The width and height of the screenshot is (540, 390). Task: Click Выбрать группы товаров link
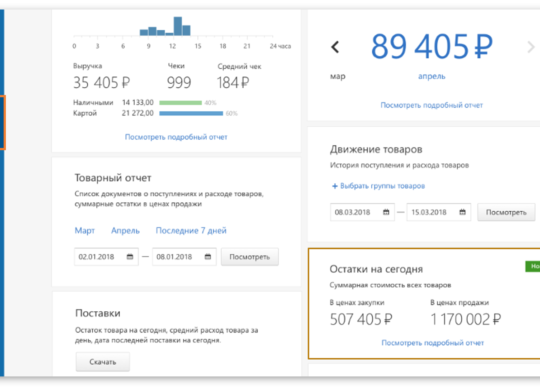[382, 186]
